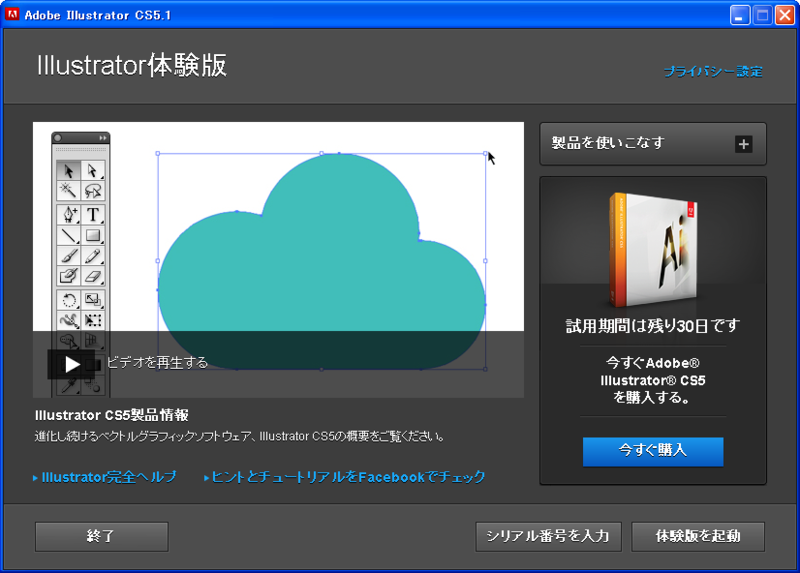Click the Illustrator CS5製品情報 heading
This screenshot has height=573, width=800.
pyautogui.click(x=112, y=415)
